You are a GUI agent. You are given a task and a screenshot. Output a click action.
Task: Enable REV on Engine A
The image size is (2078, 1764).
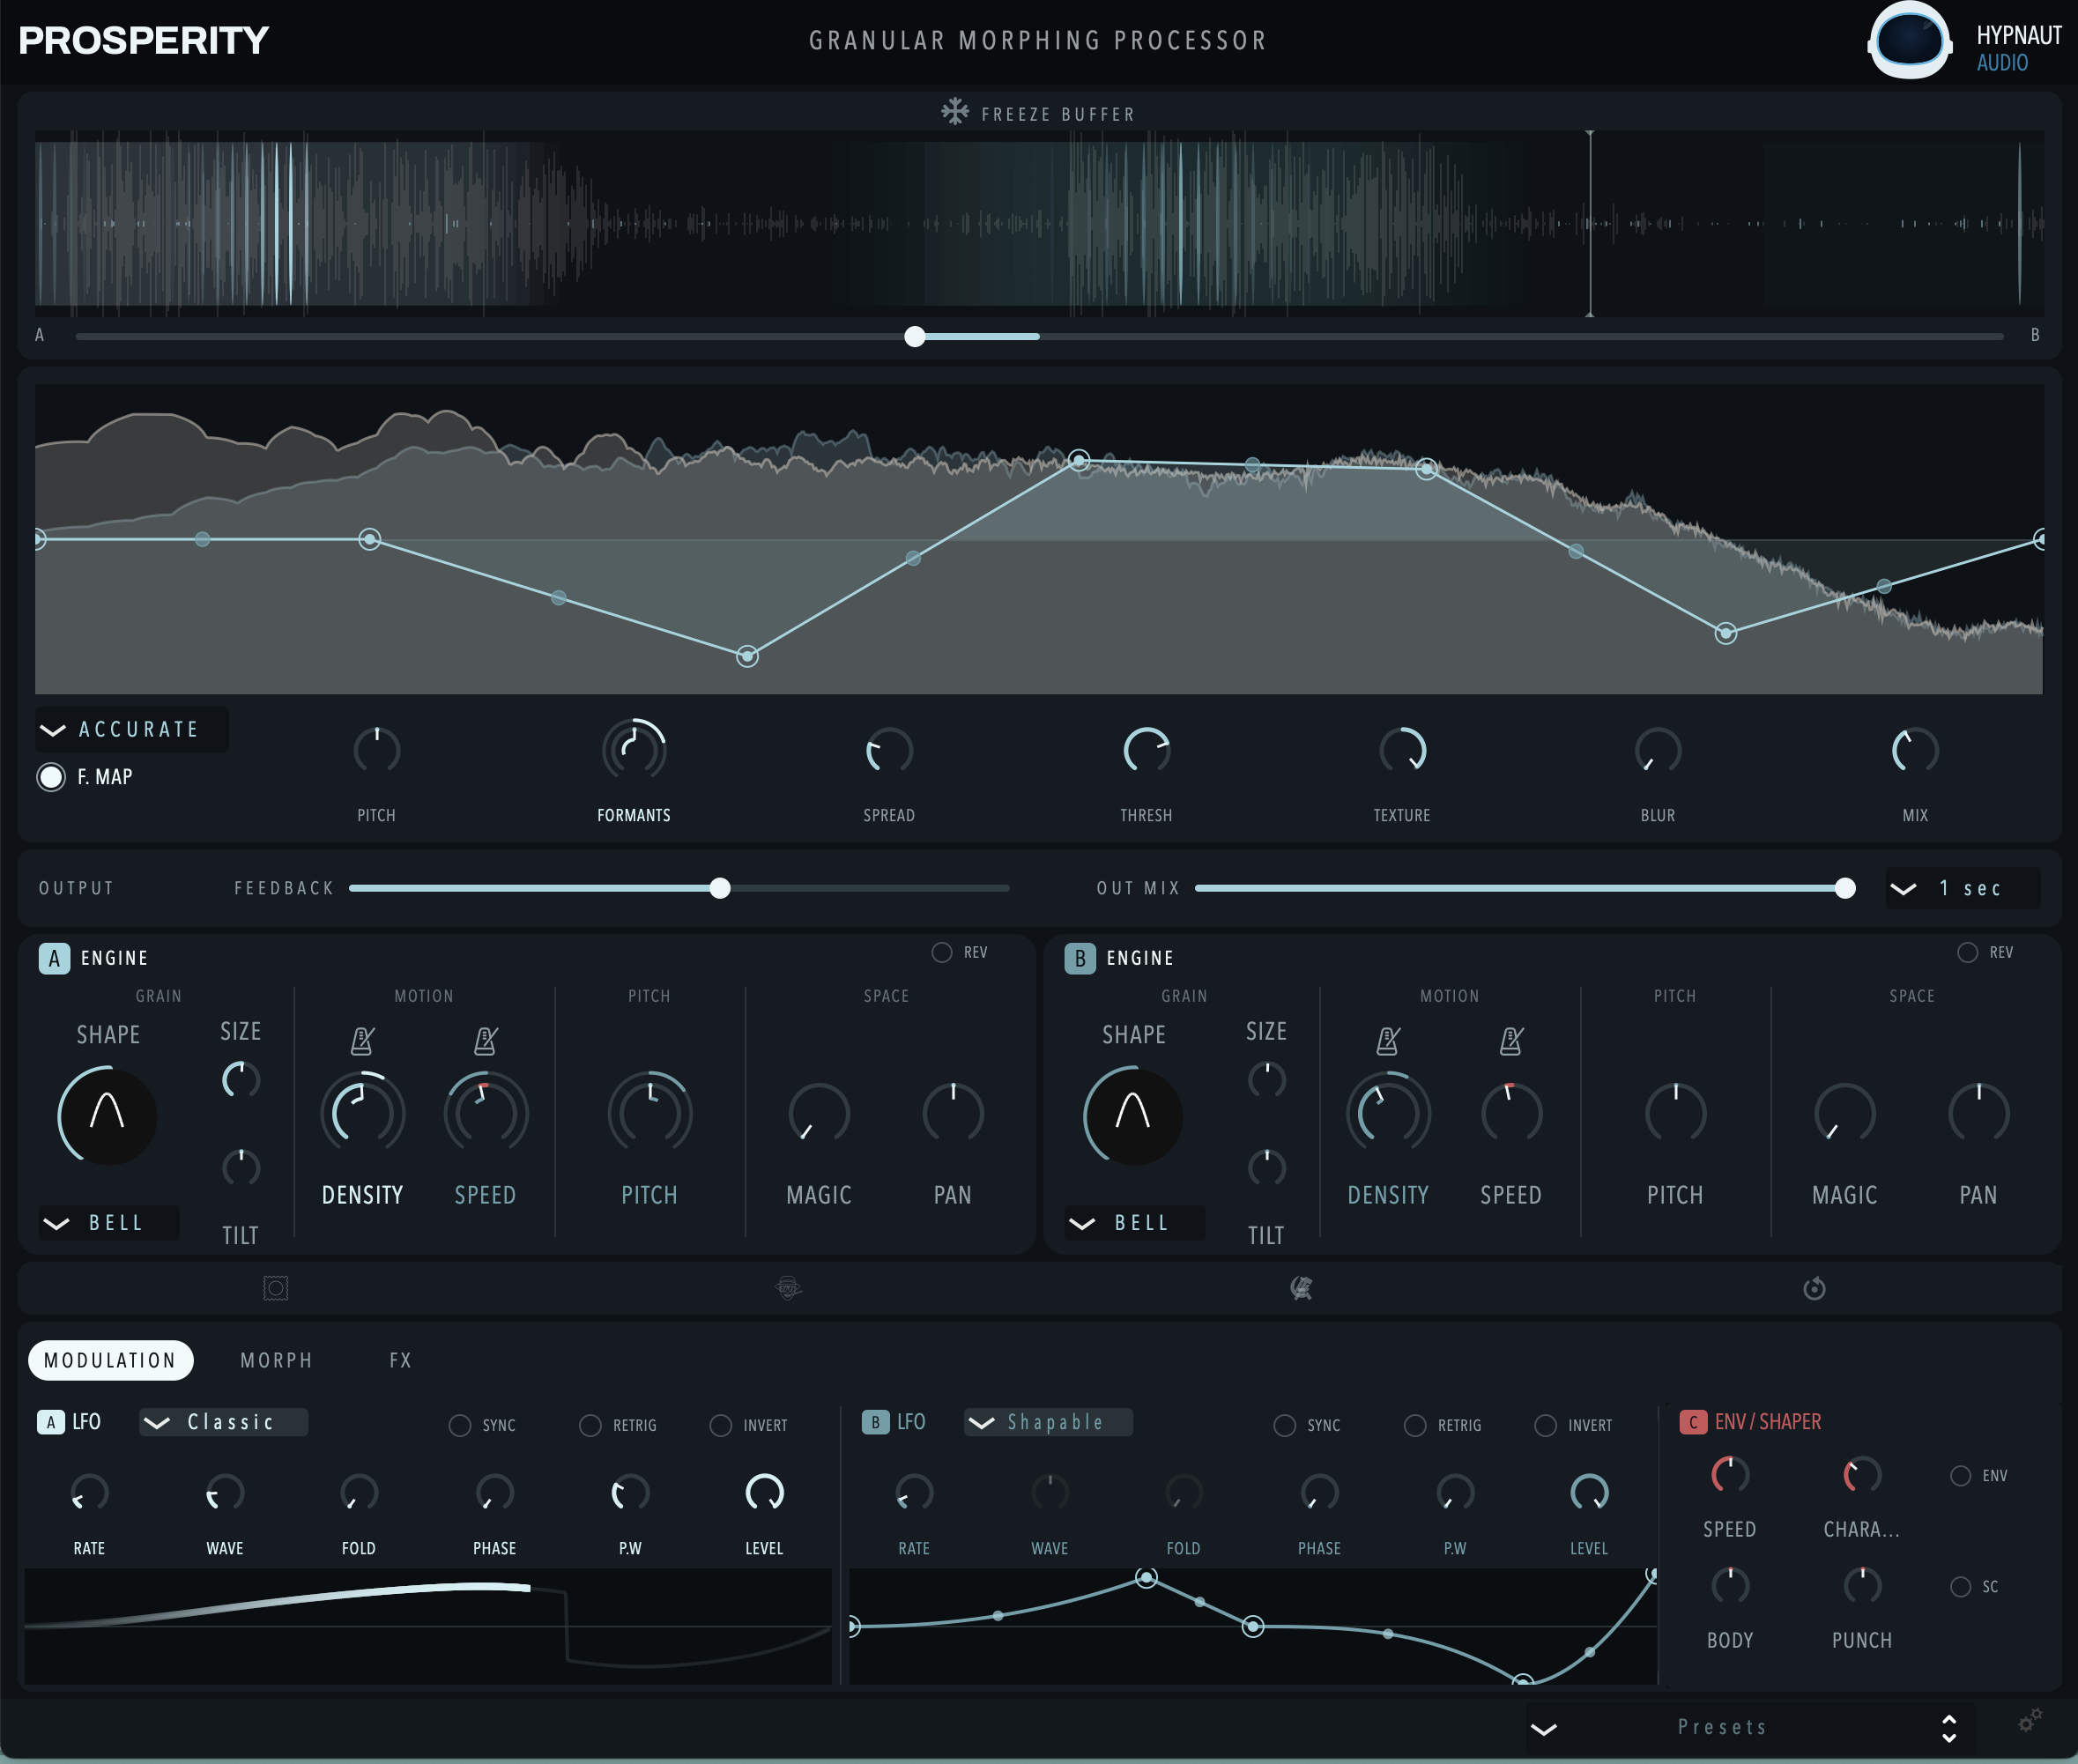[941, 952]
